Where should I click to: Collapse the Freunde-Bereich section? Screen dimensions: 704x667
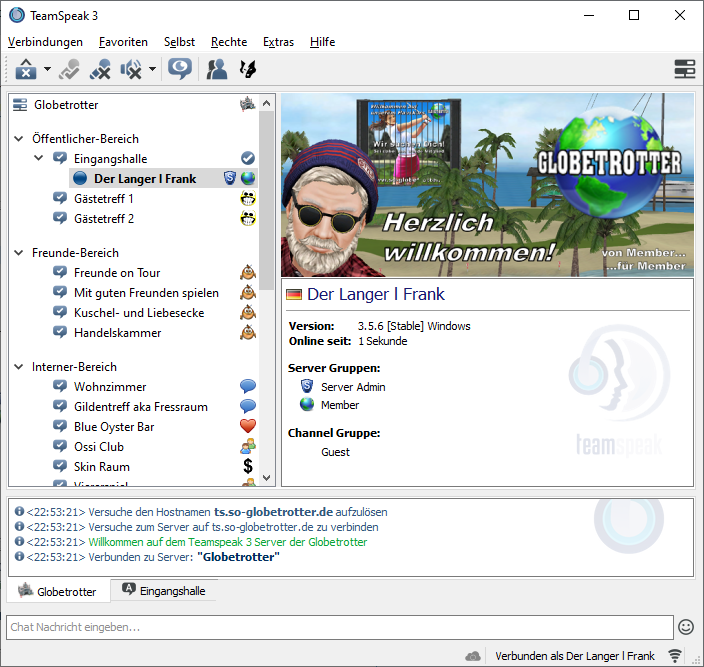(19, 253)
